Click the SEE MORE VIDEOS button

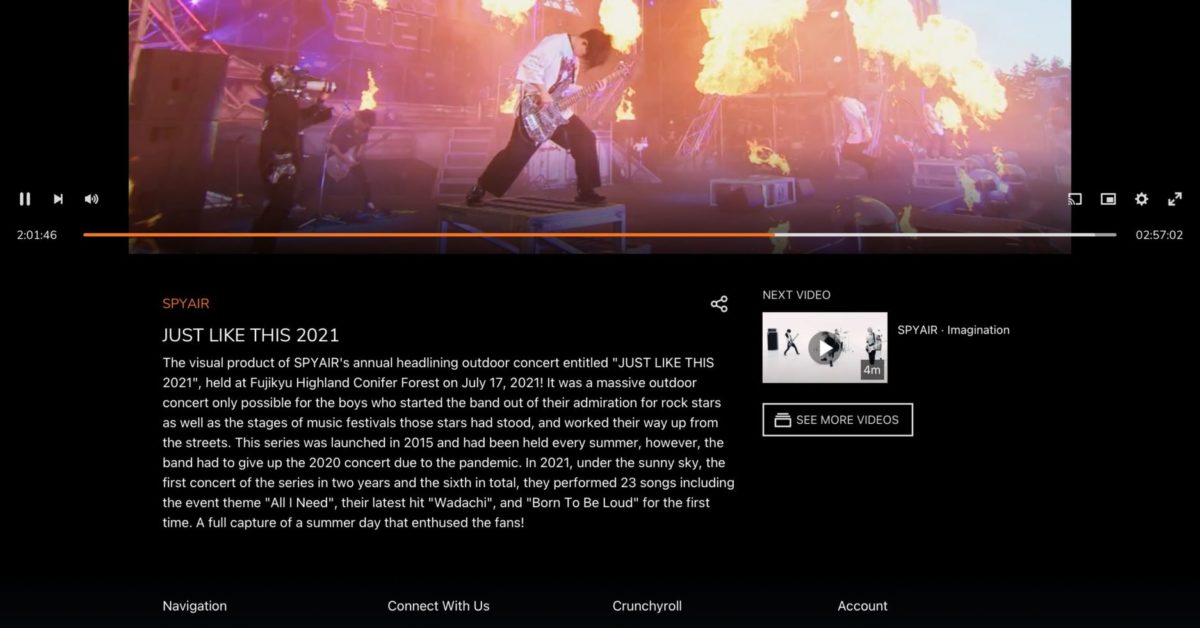click(837, 420)
